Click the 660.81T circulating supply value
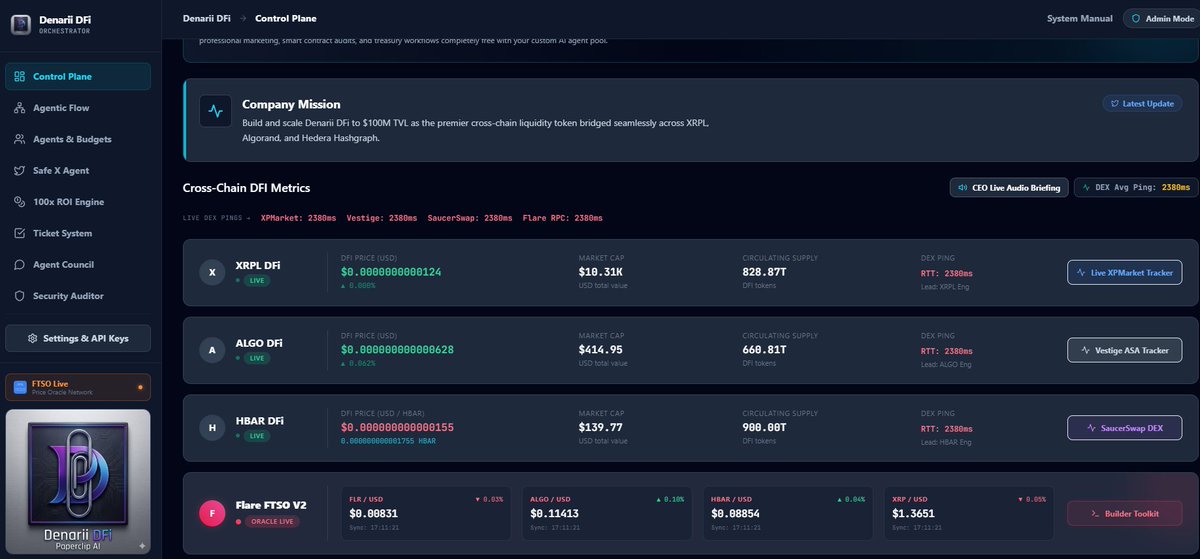 click(x=764, y=349)
